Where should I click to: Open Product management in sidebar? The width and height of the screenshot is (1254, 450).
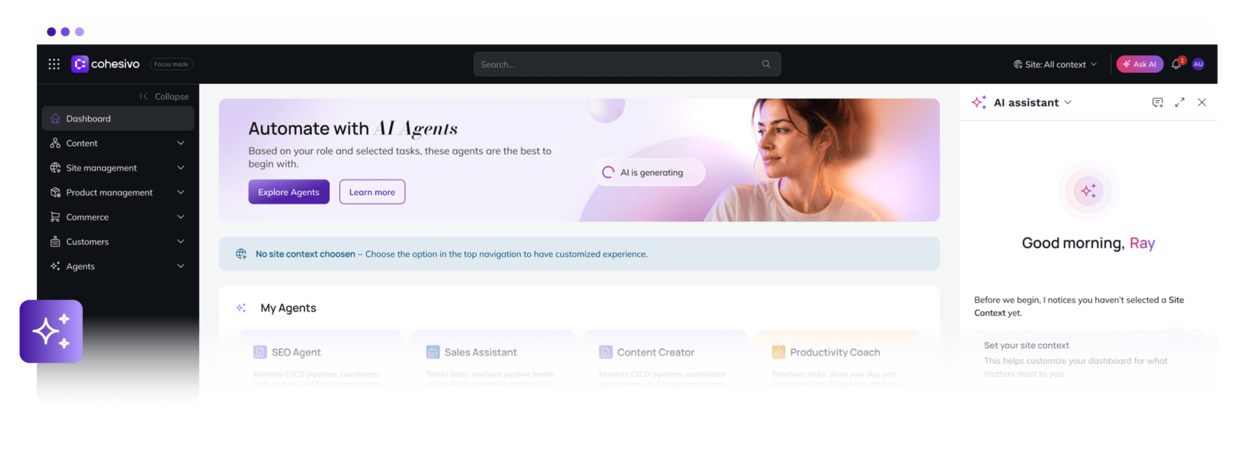pyautogui.click(x=118, y=192)
